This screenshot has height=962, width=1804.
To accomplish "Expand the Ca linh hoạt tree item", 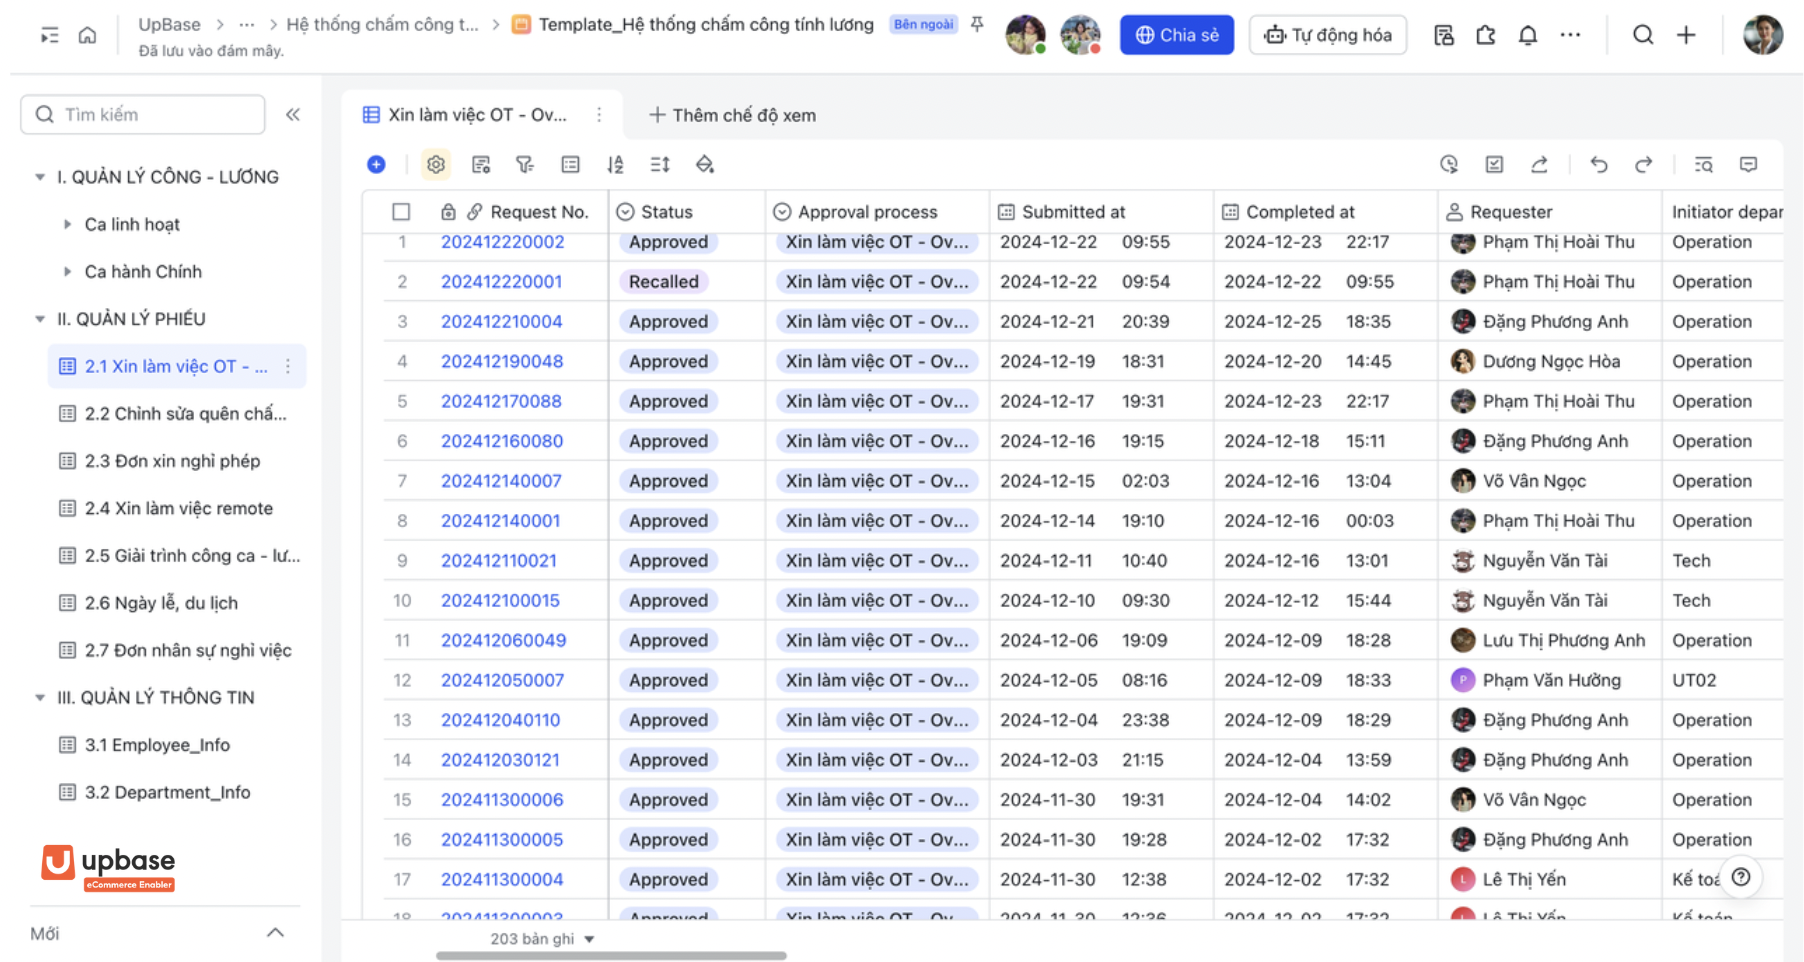I will point(67,224).
